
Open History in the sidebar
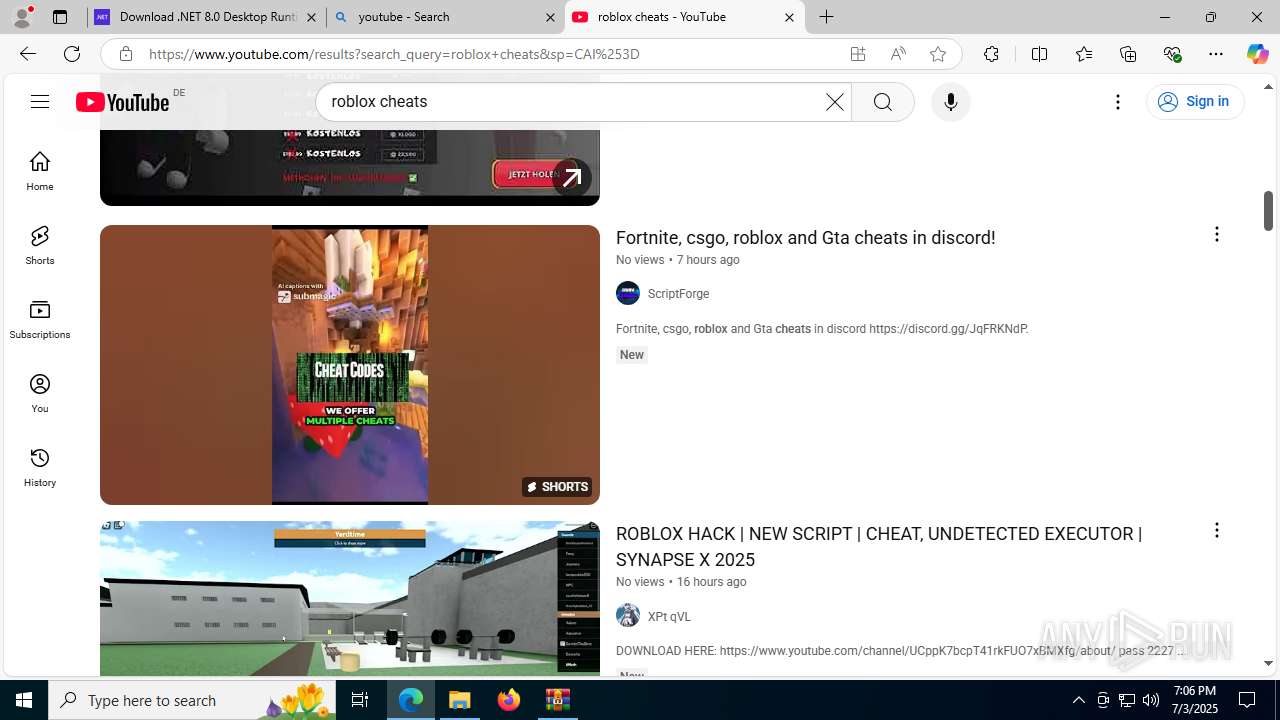click(x=40, y=467)
